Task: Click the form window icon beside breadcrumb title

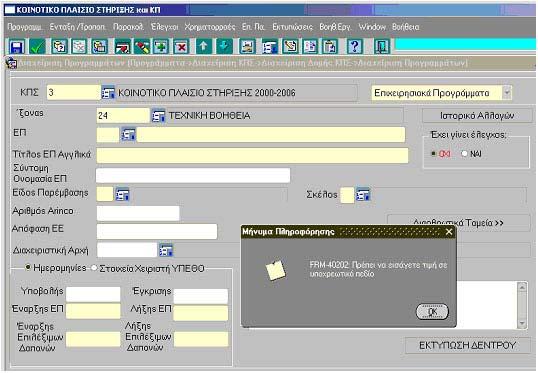Action: [x=11, y=63]
